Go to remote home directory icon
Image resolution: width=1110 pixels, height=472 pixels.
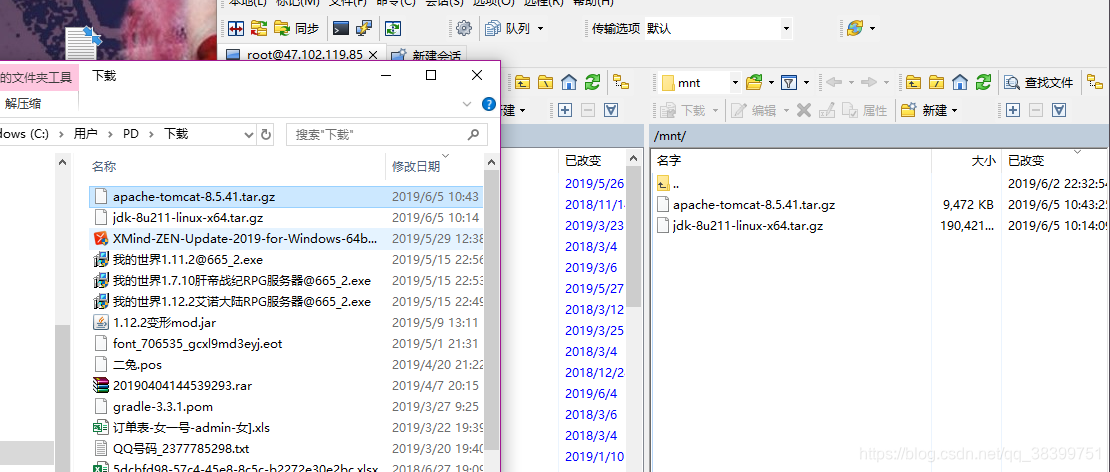click(x=959, y=83)
